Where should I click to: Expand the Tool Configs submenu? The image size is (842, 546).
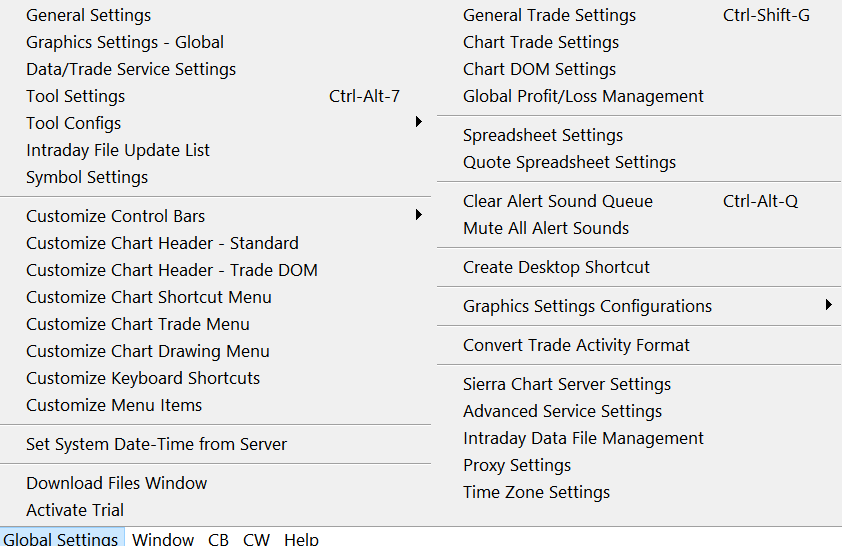click(x=74, y=123)
